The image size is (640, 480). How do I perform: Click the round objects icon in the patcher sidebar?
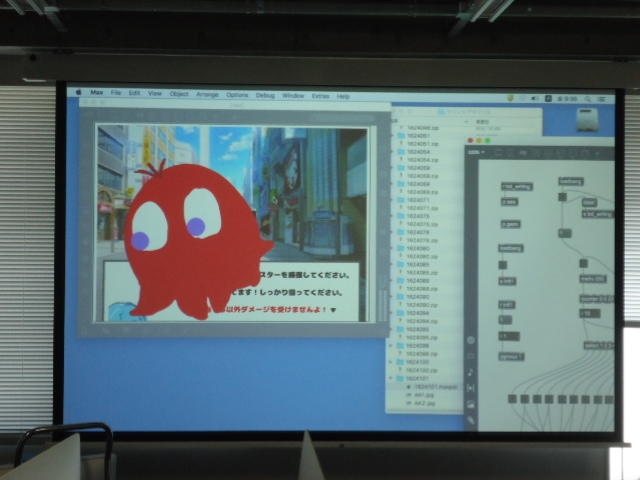tap(471, 340)
